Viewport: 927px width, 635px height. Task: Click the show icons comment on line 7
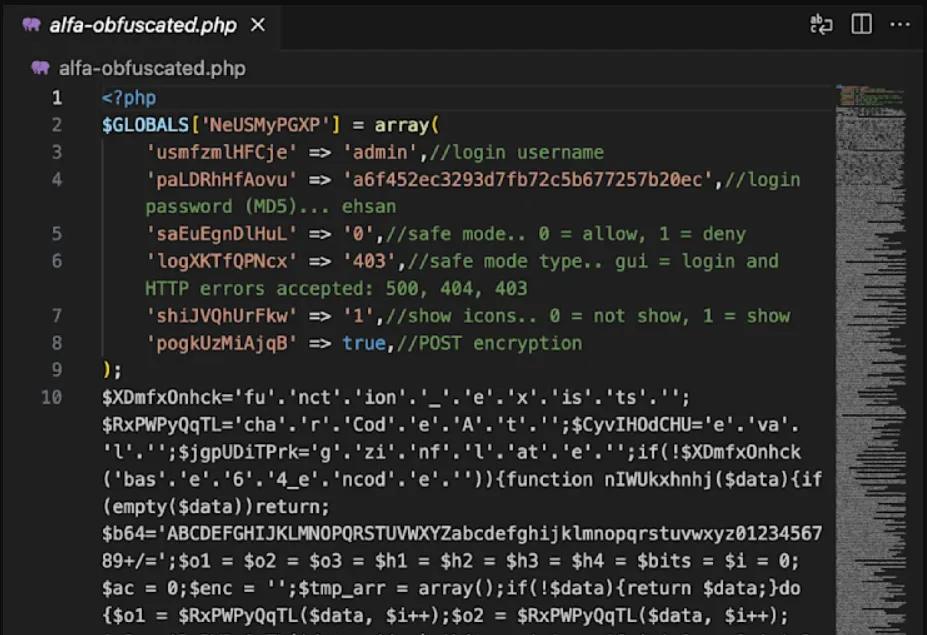(x=588, y=316)
